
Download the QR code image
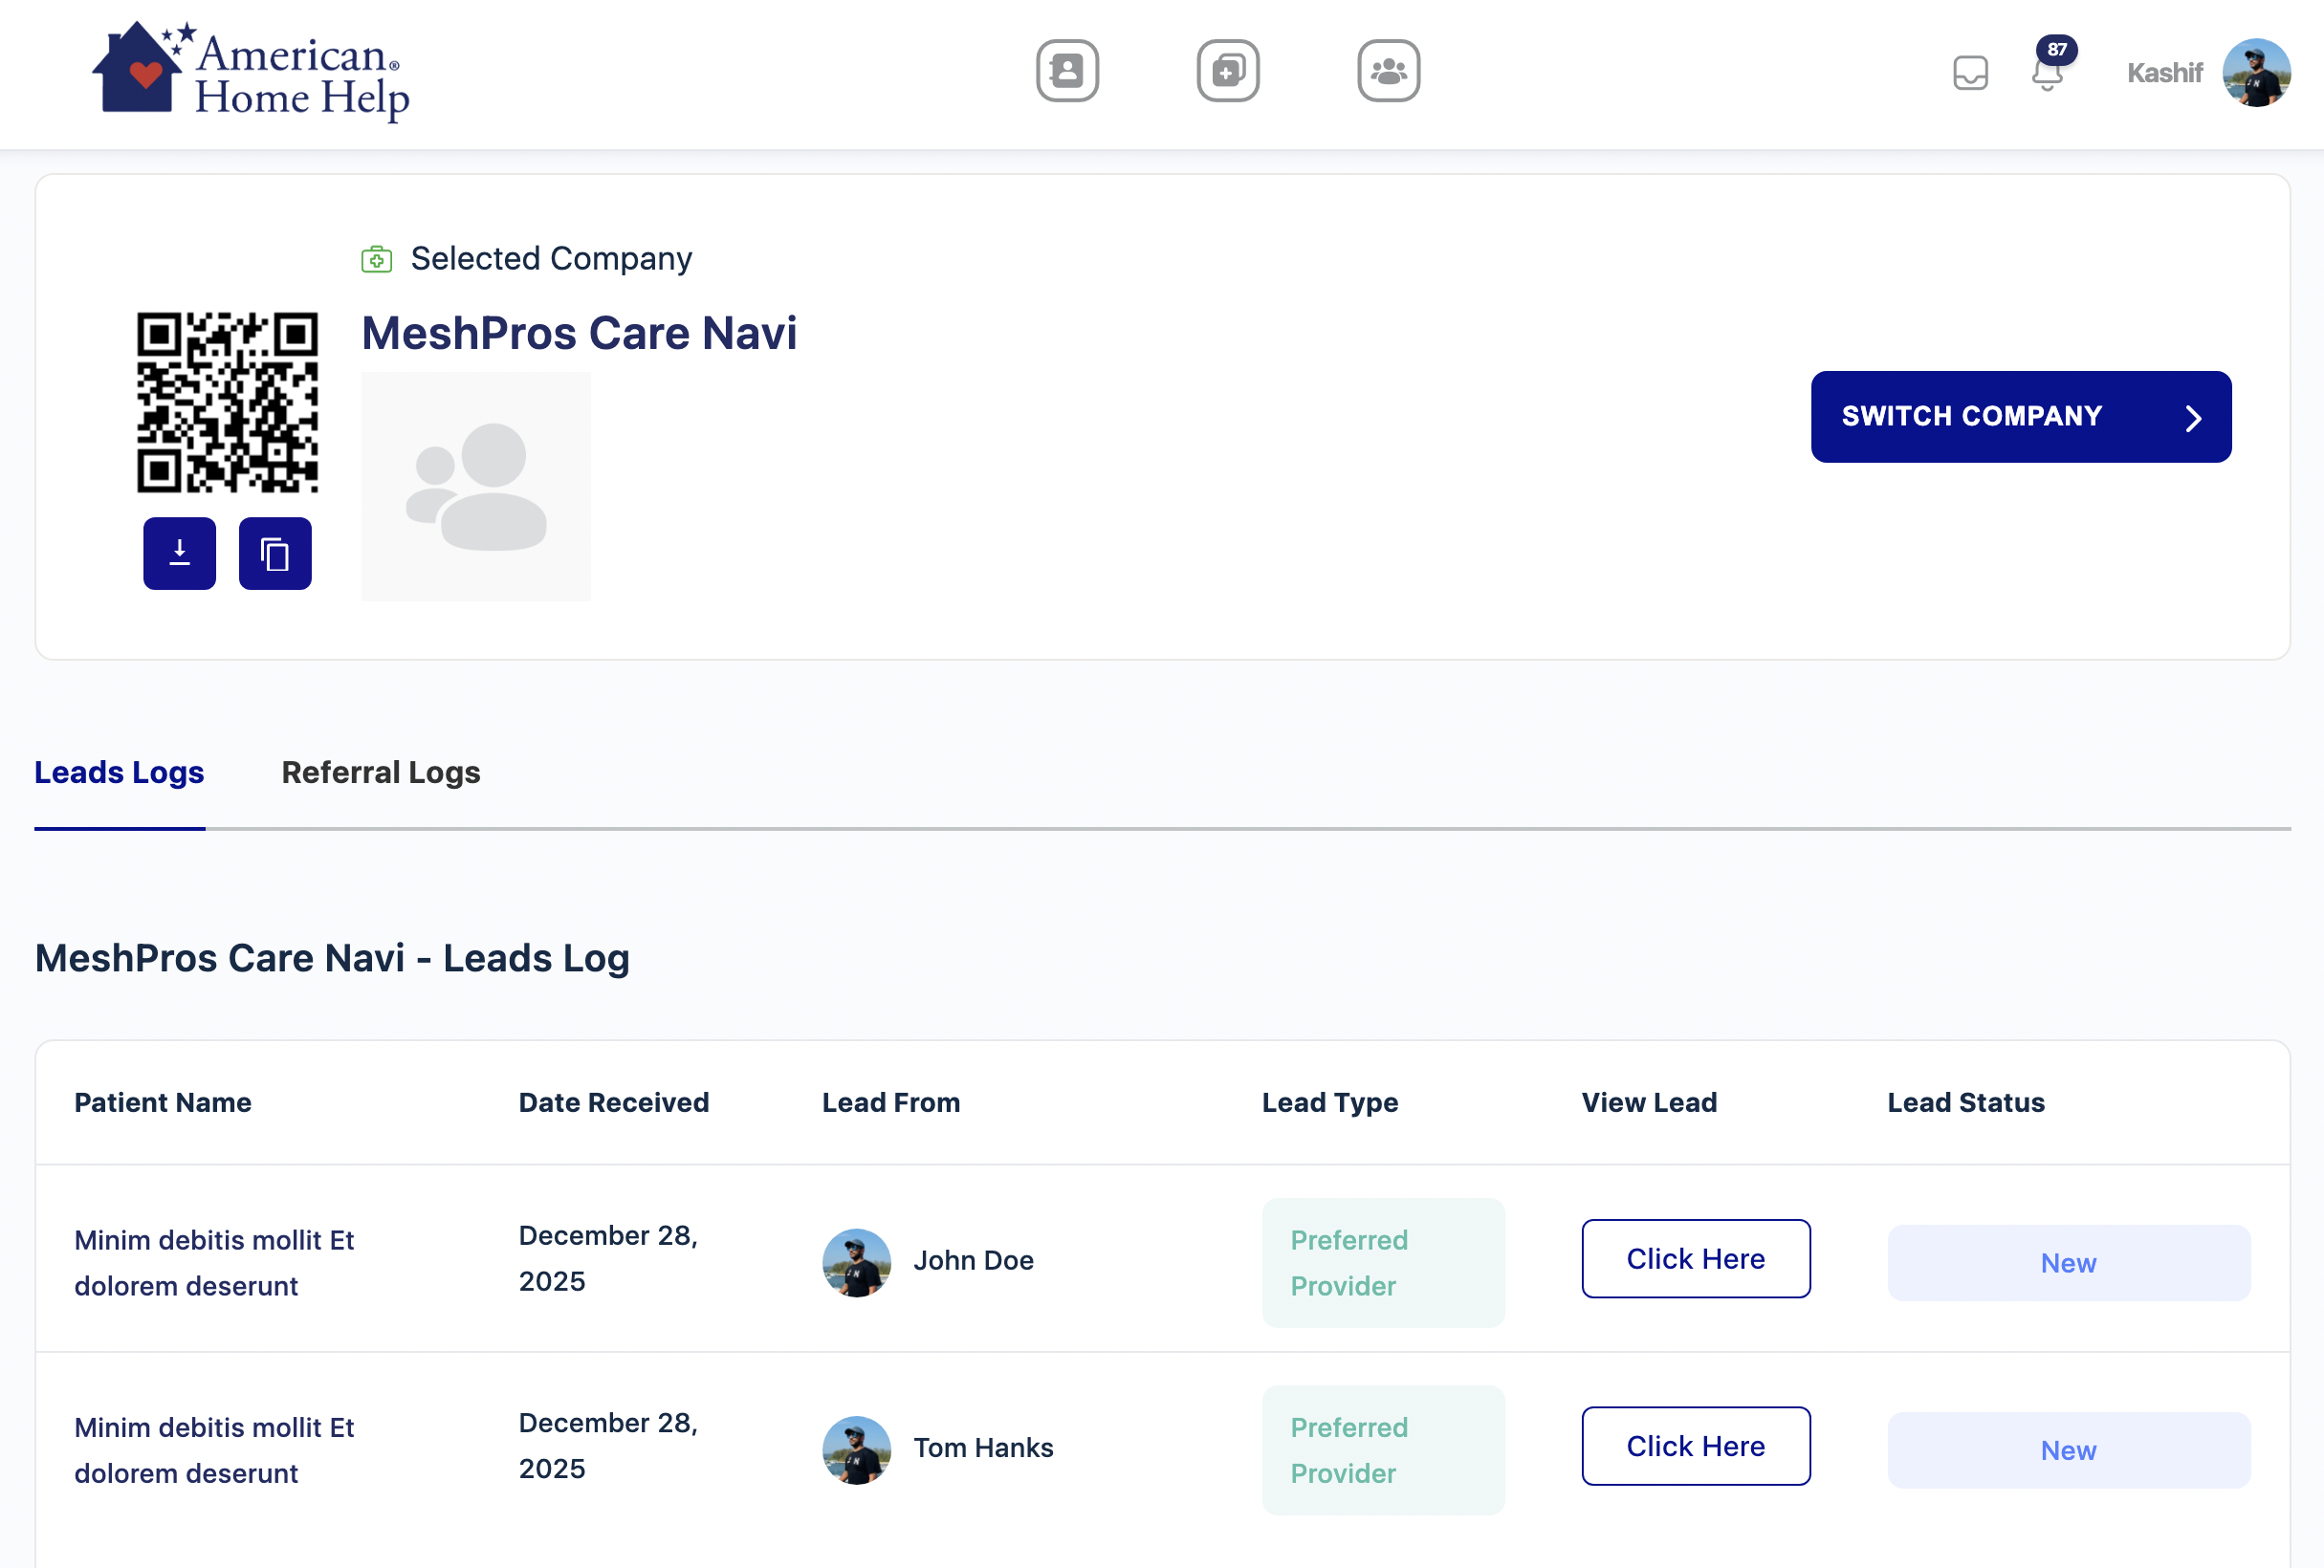179,553
